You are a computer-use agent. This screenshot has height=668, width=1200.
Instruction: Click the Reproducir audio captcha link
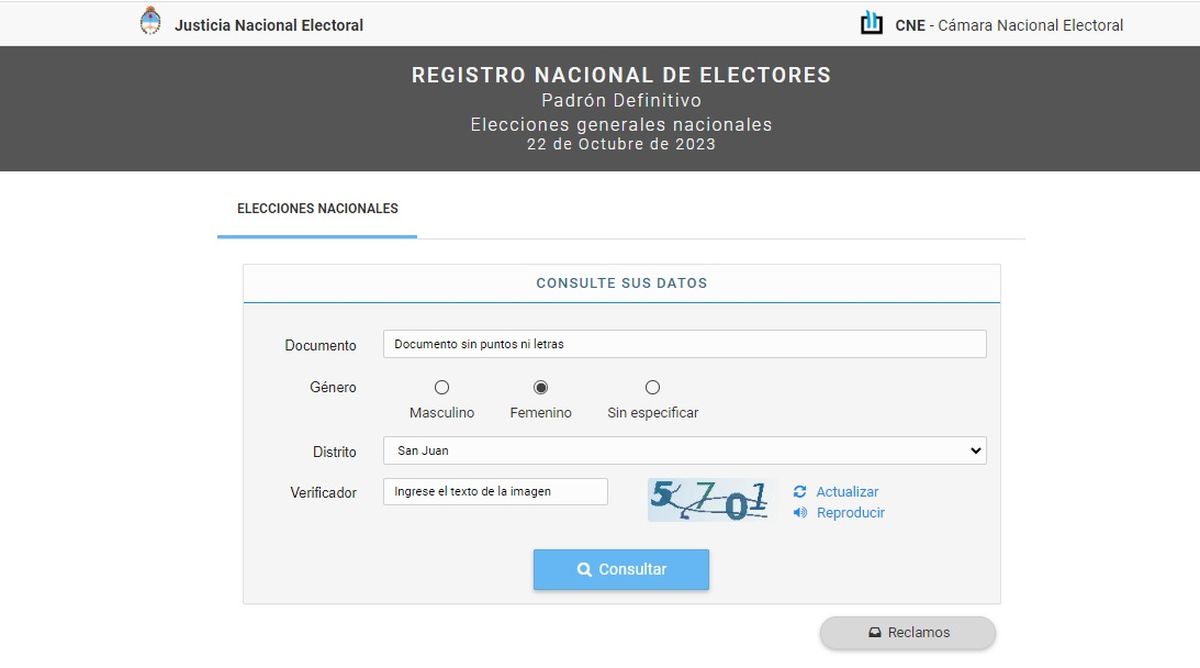click(x=850, y=513)
